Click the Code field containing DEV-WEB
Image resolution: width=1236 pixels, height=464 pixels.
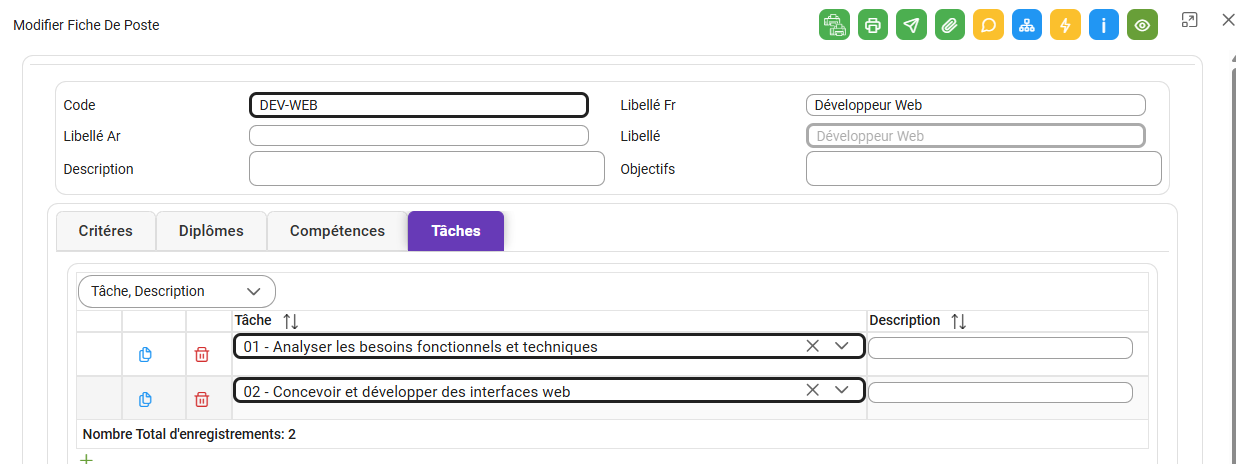pyautogui.click(x=418, y=105)
